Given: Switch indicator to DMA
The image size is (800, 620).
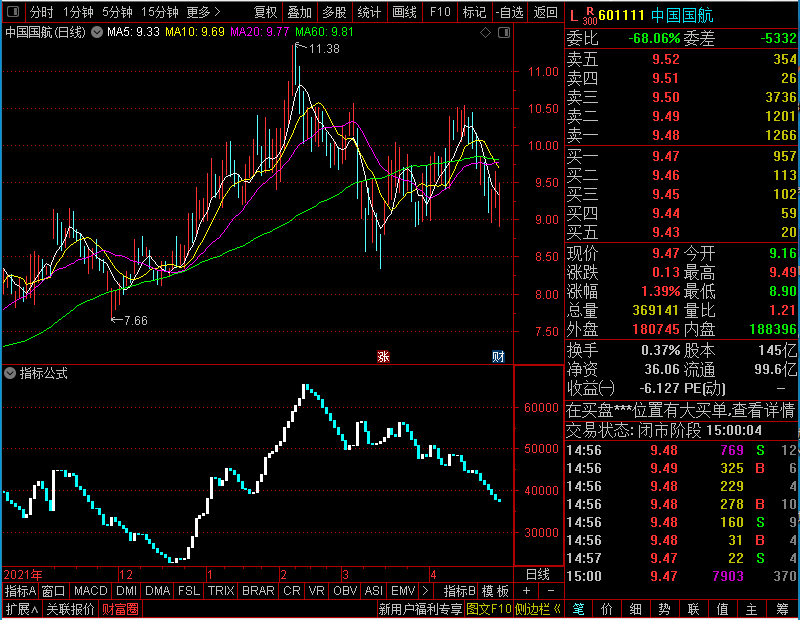Looking at the screenshot, I should tap(158, 591).
